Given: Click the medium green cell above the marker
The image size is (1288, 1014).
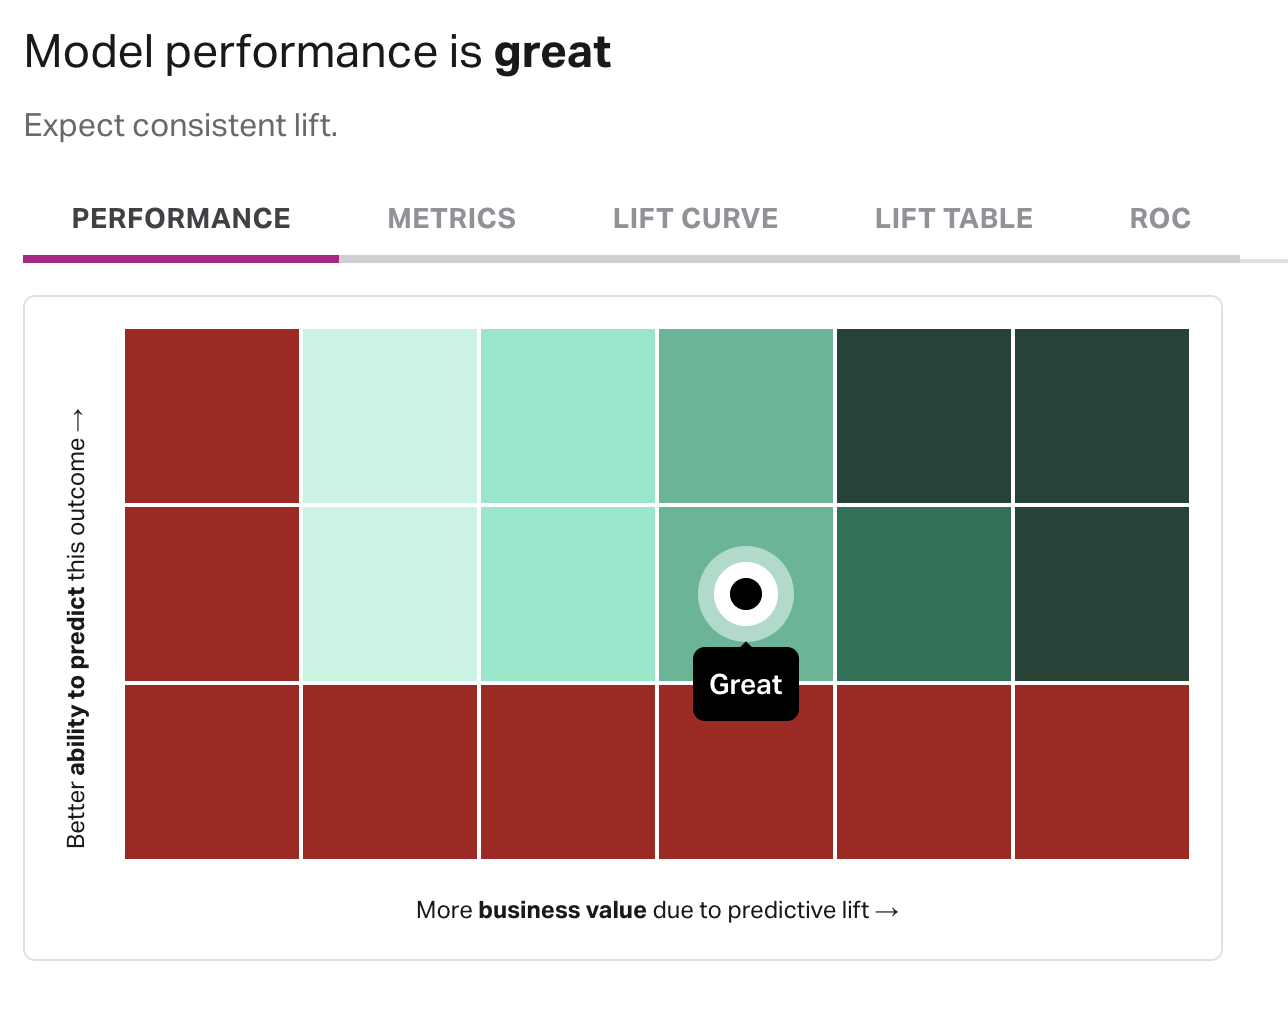Looking at the screenshot, I should (746, 415).
